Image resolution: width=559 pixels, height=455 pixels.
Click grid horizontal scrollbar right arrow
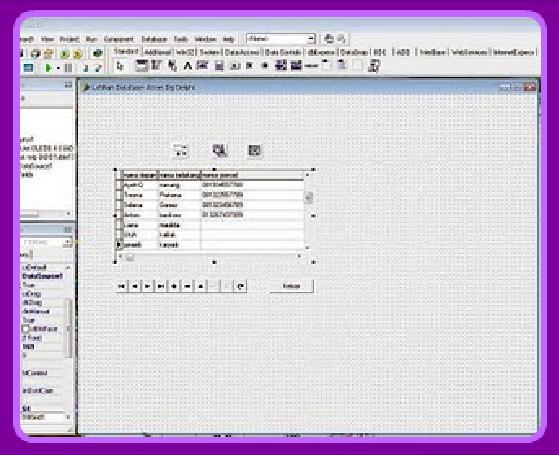pos(299,256)
